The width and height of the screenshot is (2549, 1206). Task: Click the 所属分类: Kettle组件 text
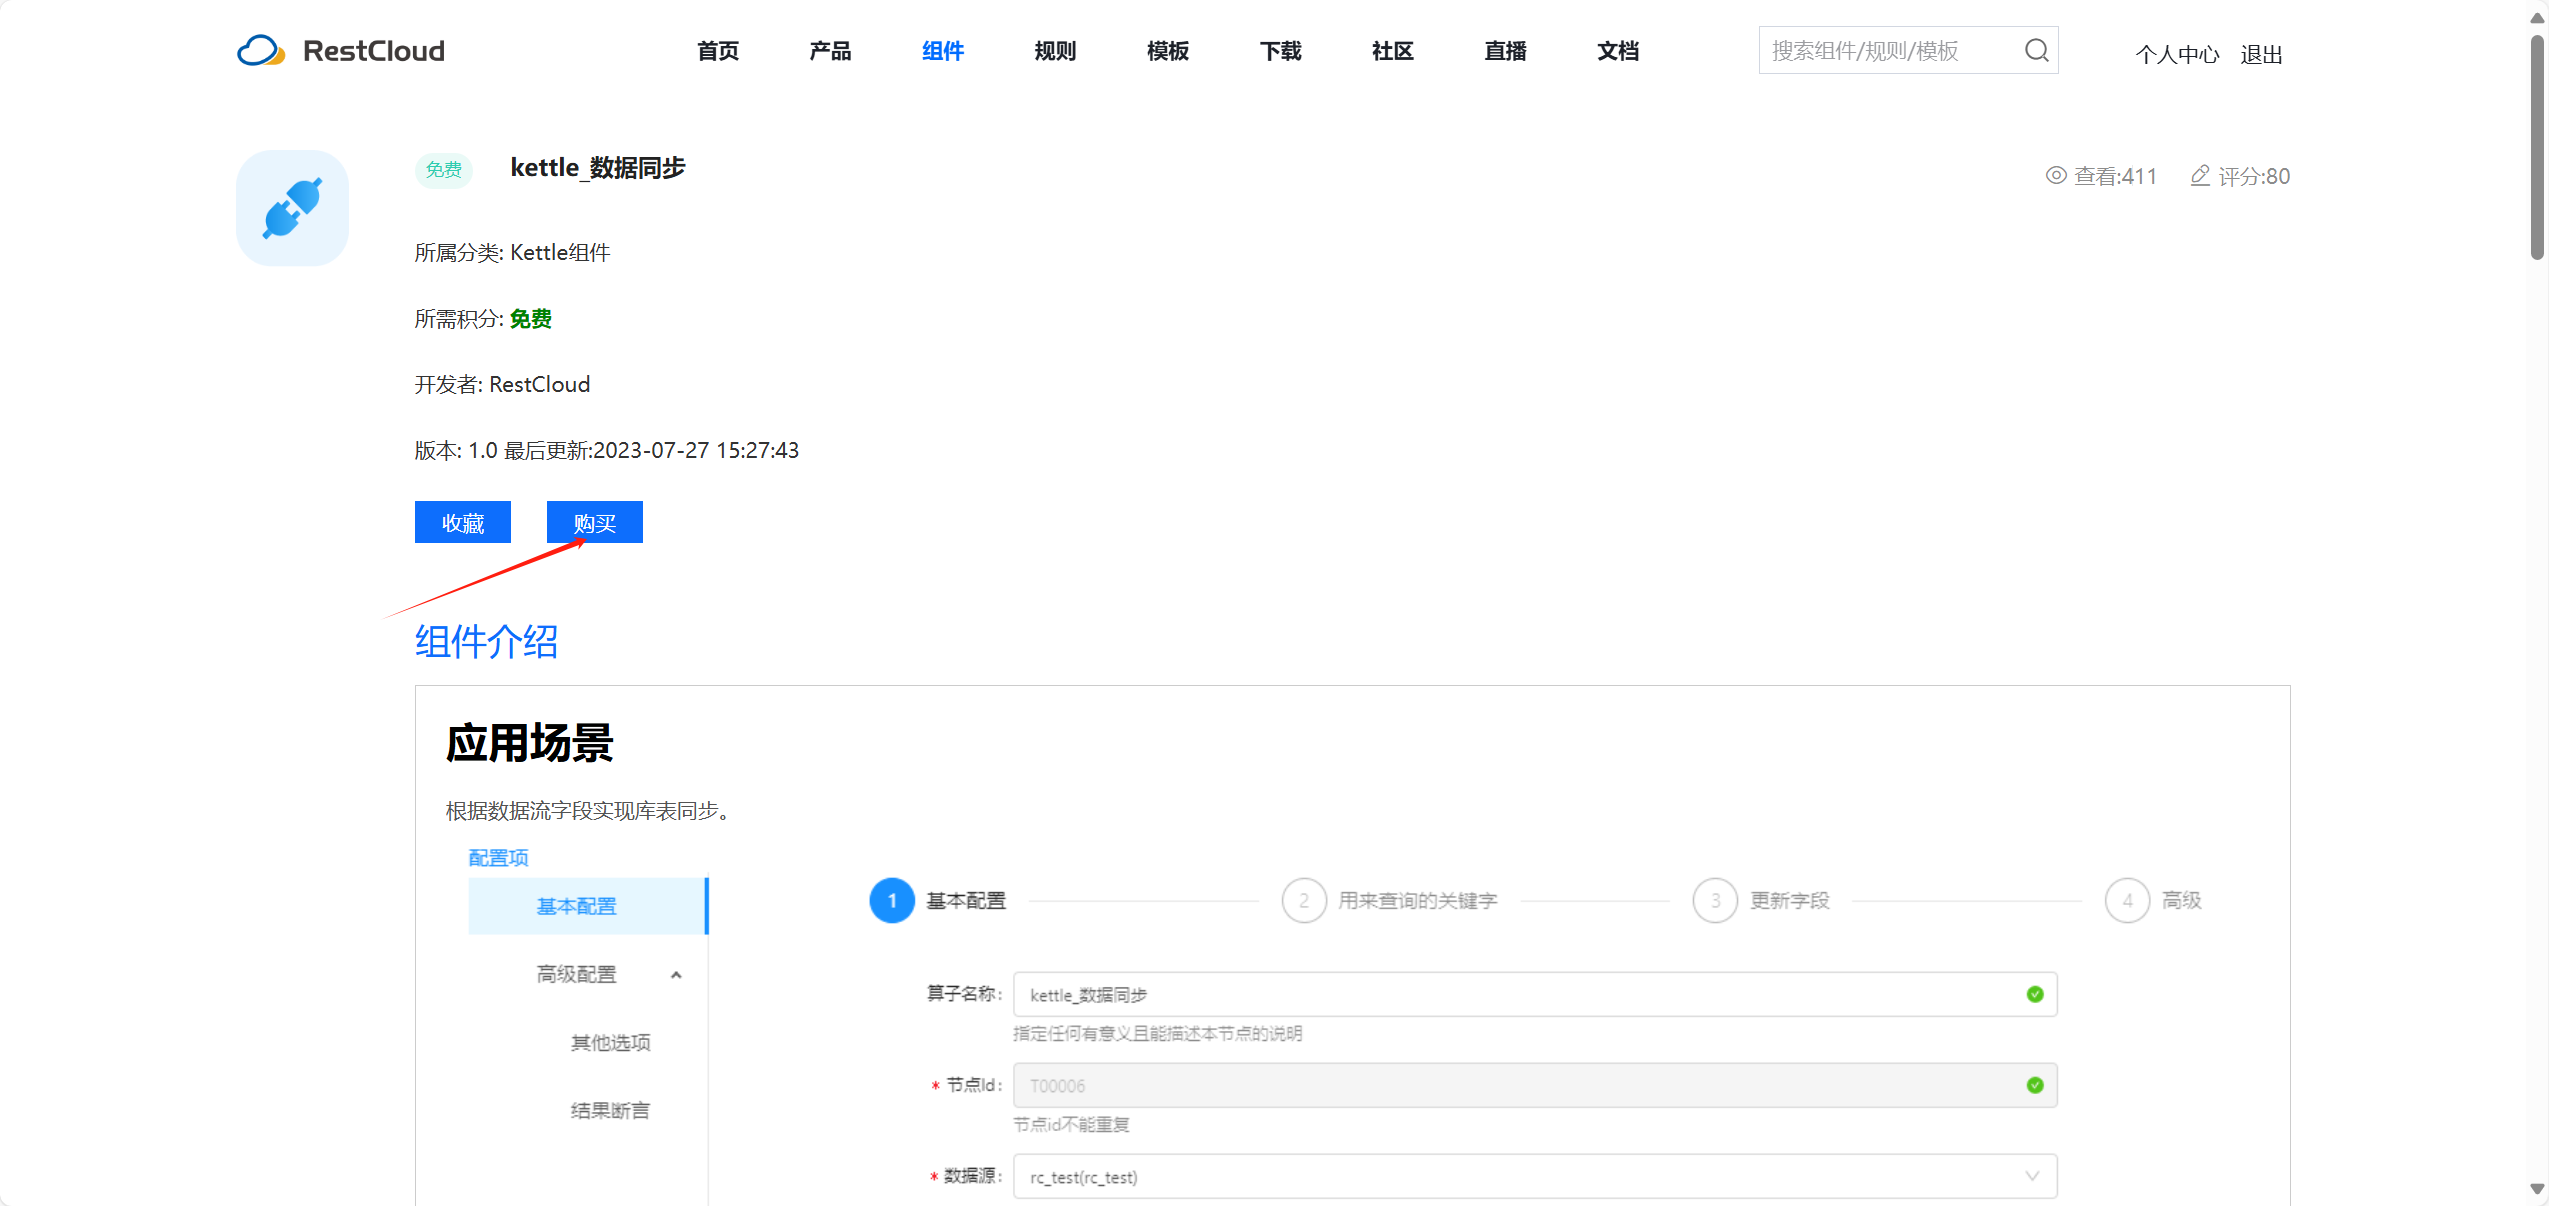513,252
